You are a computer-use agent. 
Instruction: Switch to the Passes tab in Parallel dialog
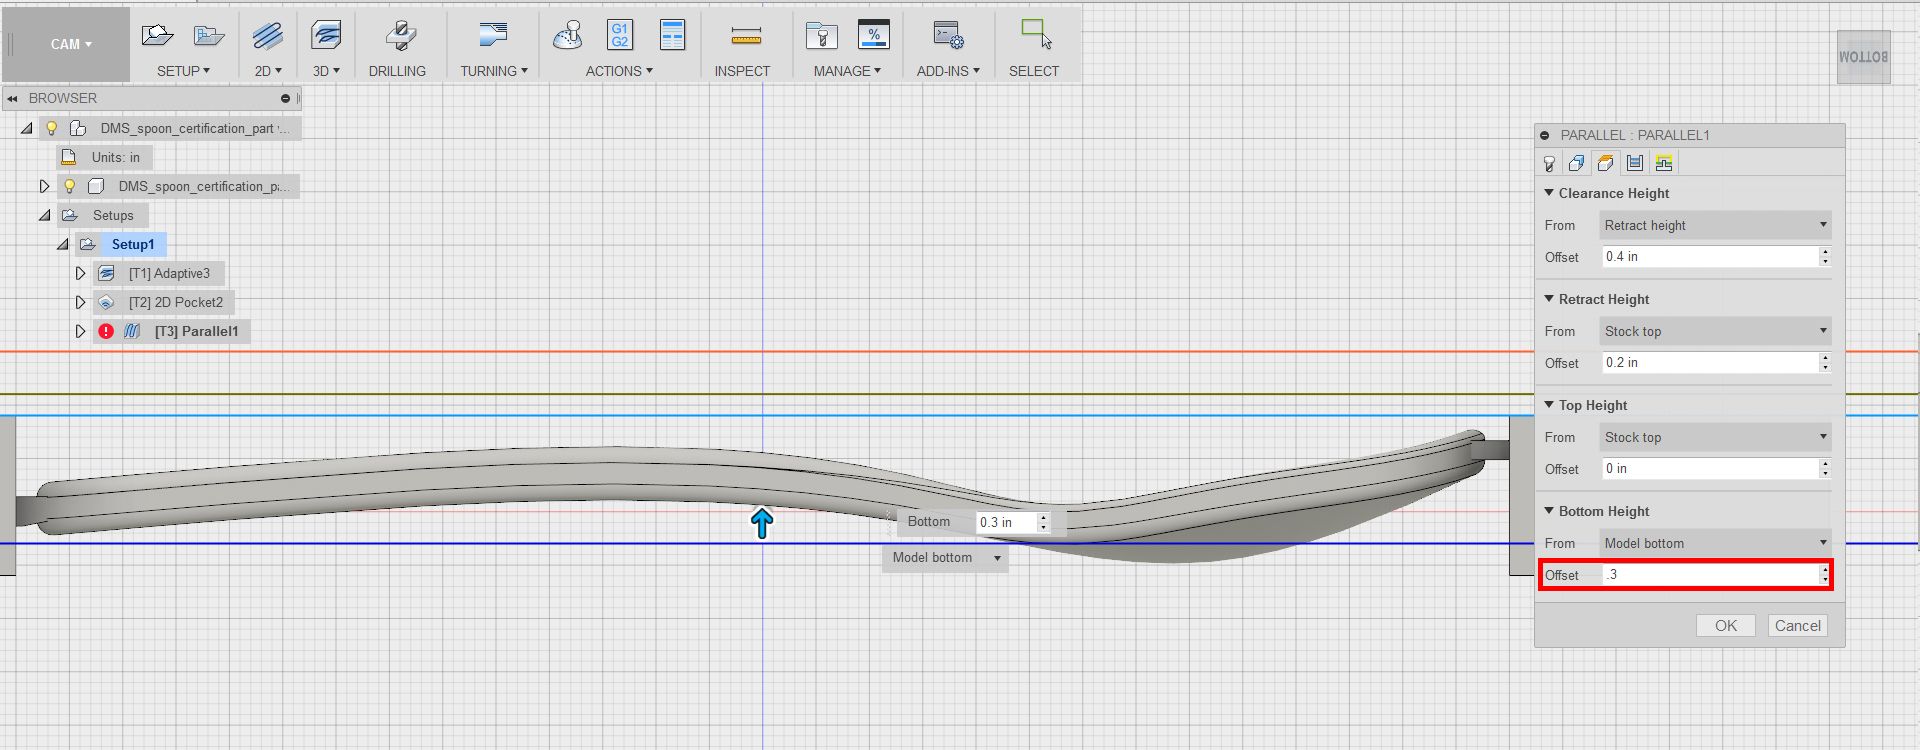(x=1635, y=163)
